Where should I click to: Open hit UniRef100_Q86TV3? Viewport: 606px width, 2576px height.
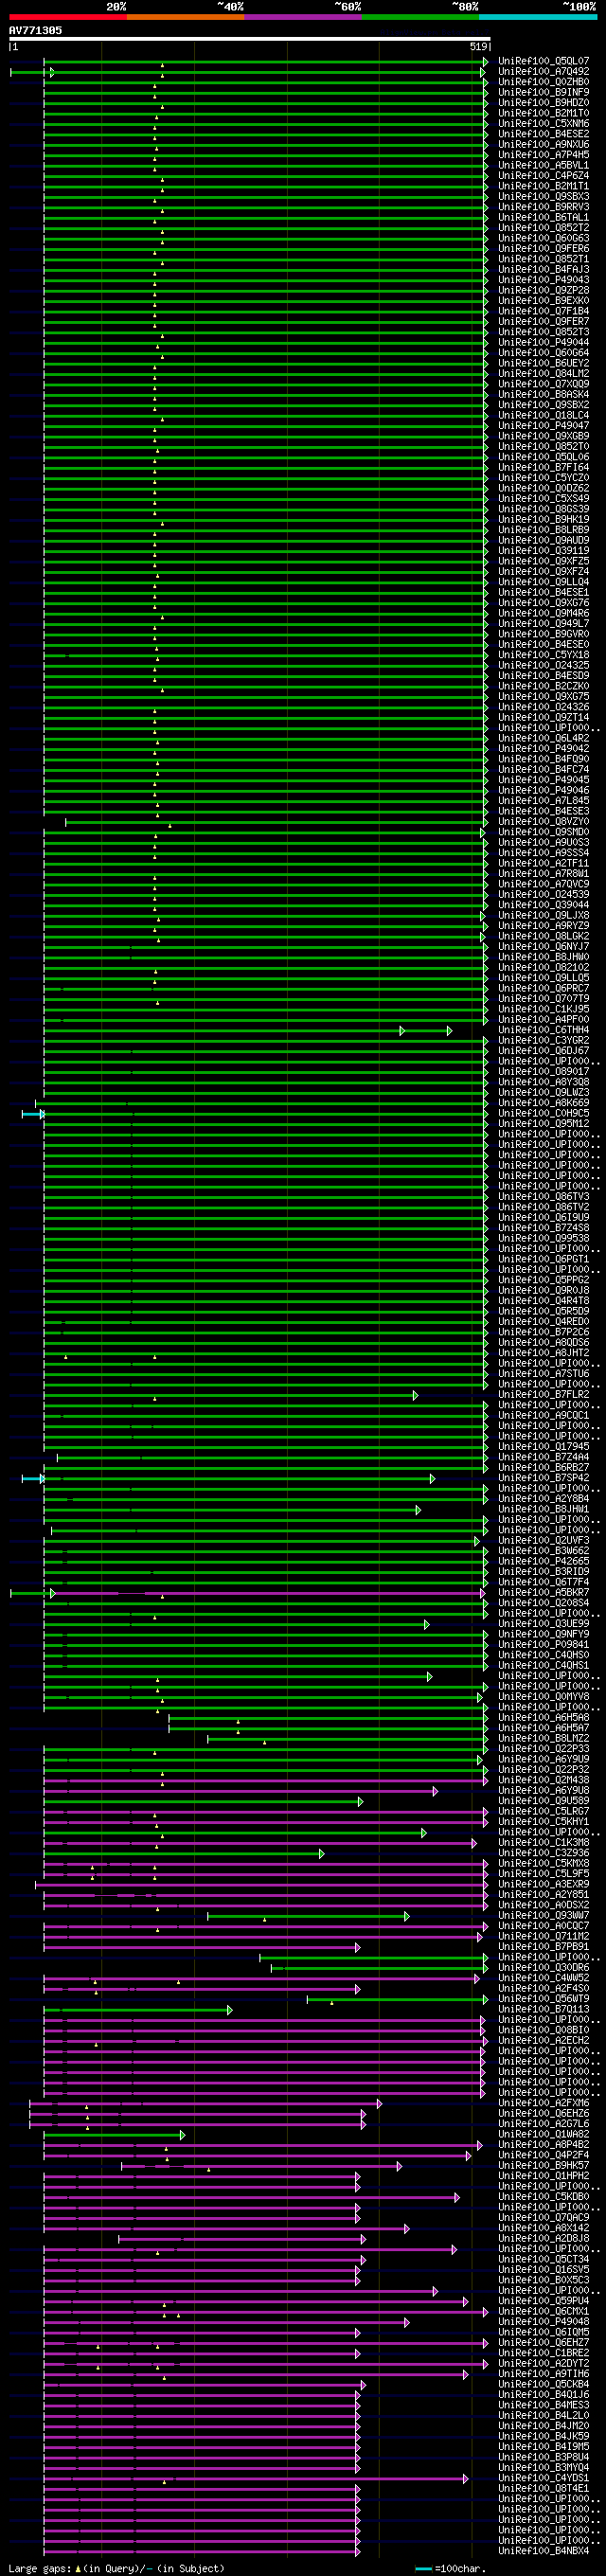pyautogui.click(x=544, y=1197)
